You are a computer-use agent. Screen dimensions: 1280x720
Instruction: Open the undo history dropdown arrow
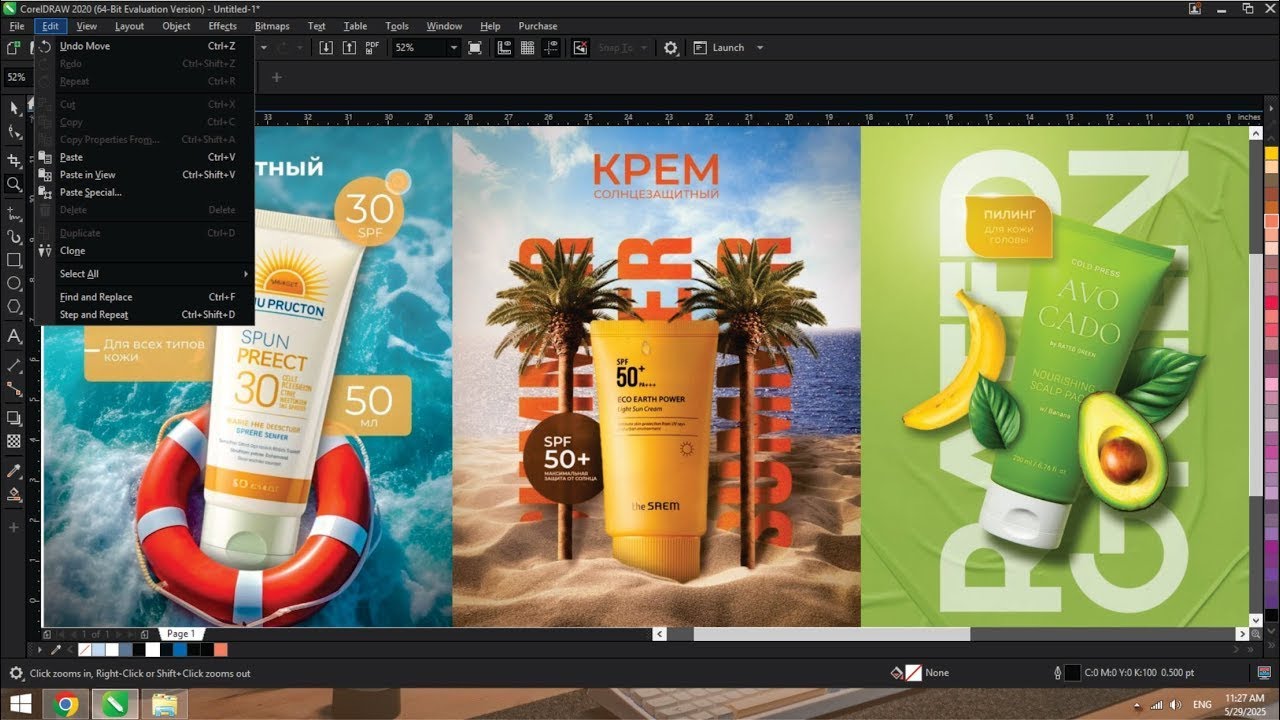[265, 47]
